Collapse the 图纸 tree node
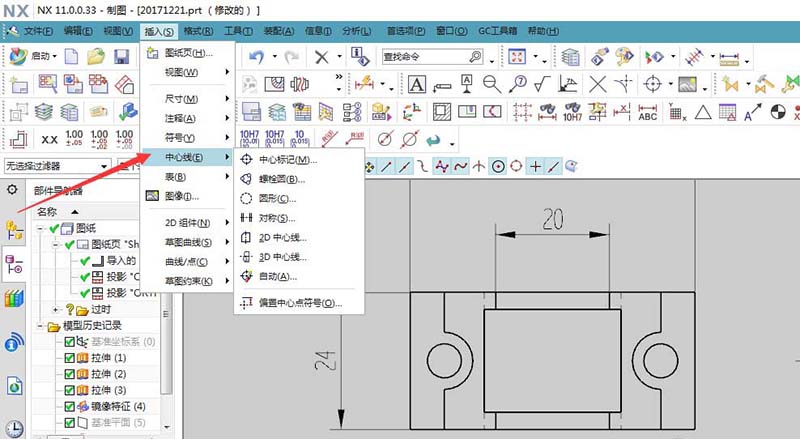The width and height of the screenshot is (800, 439). click(40, 229)
